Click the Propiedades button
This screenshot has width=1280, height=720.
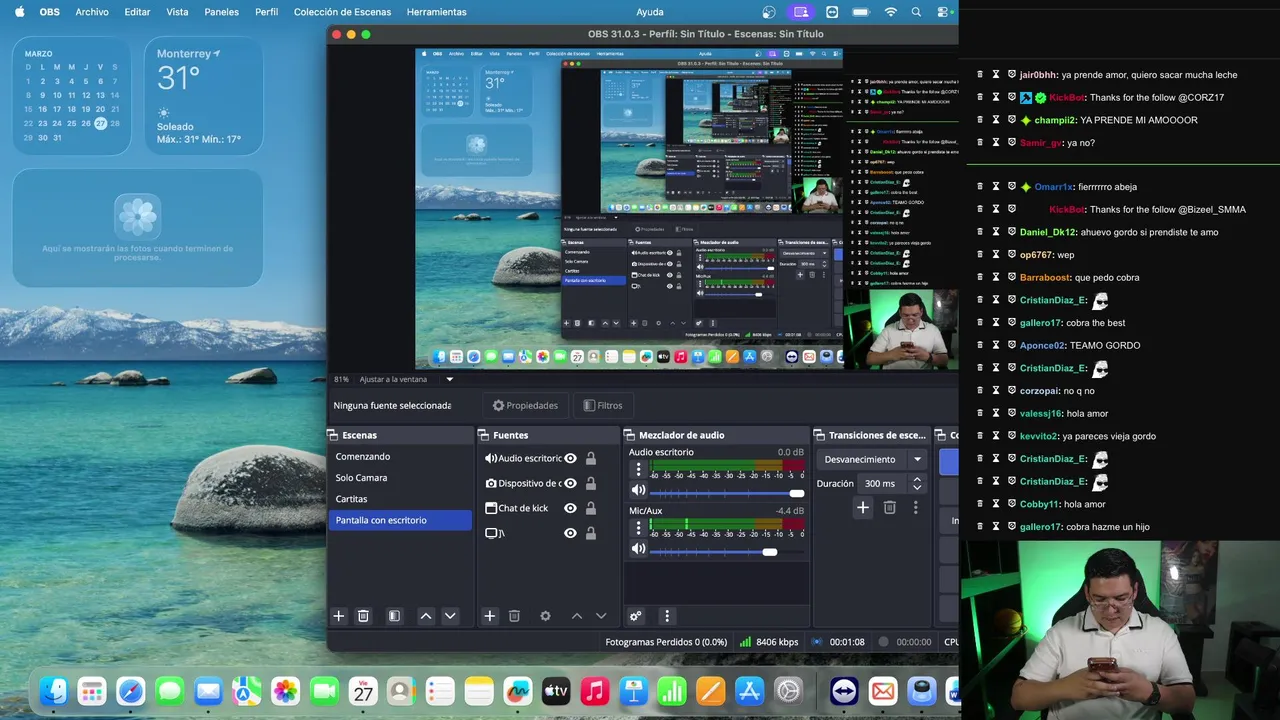525,405
